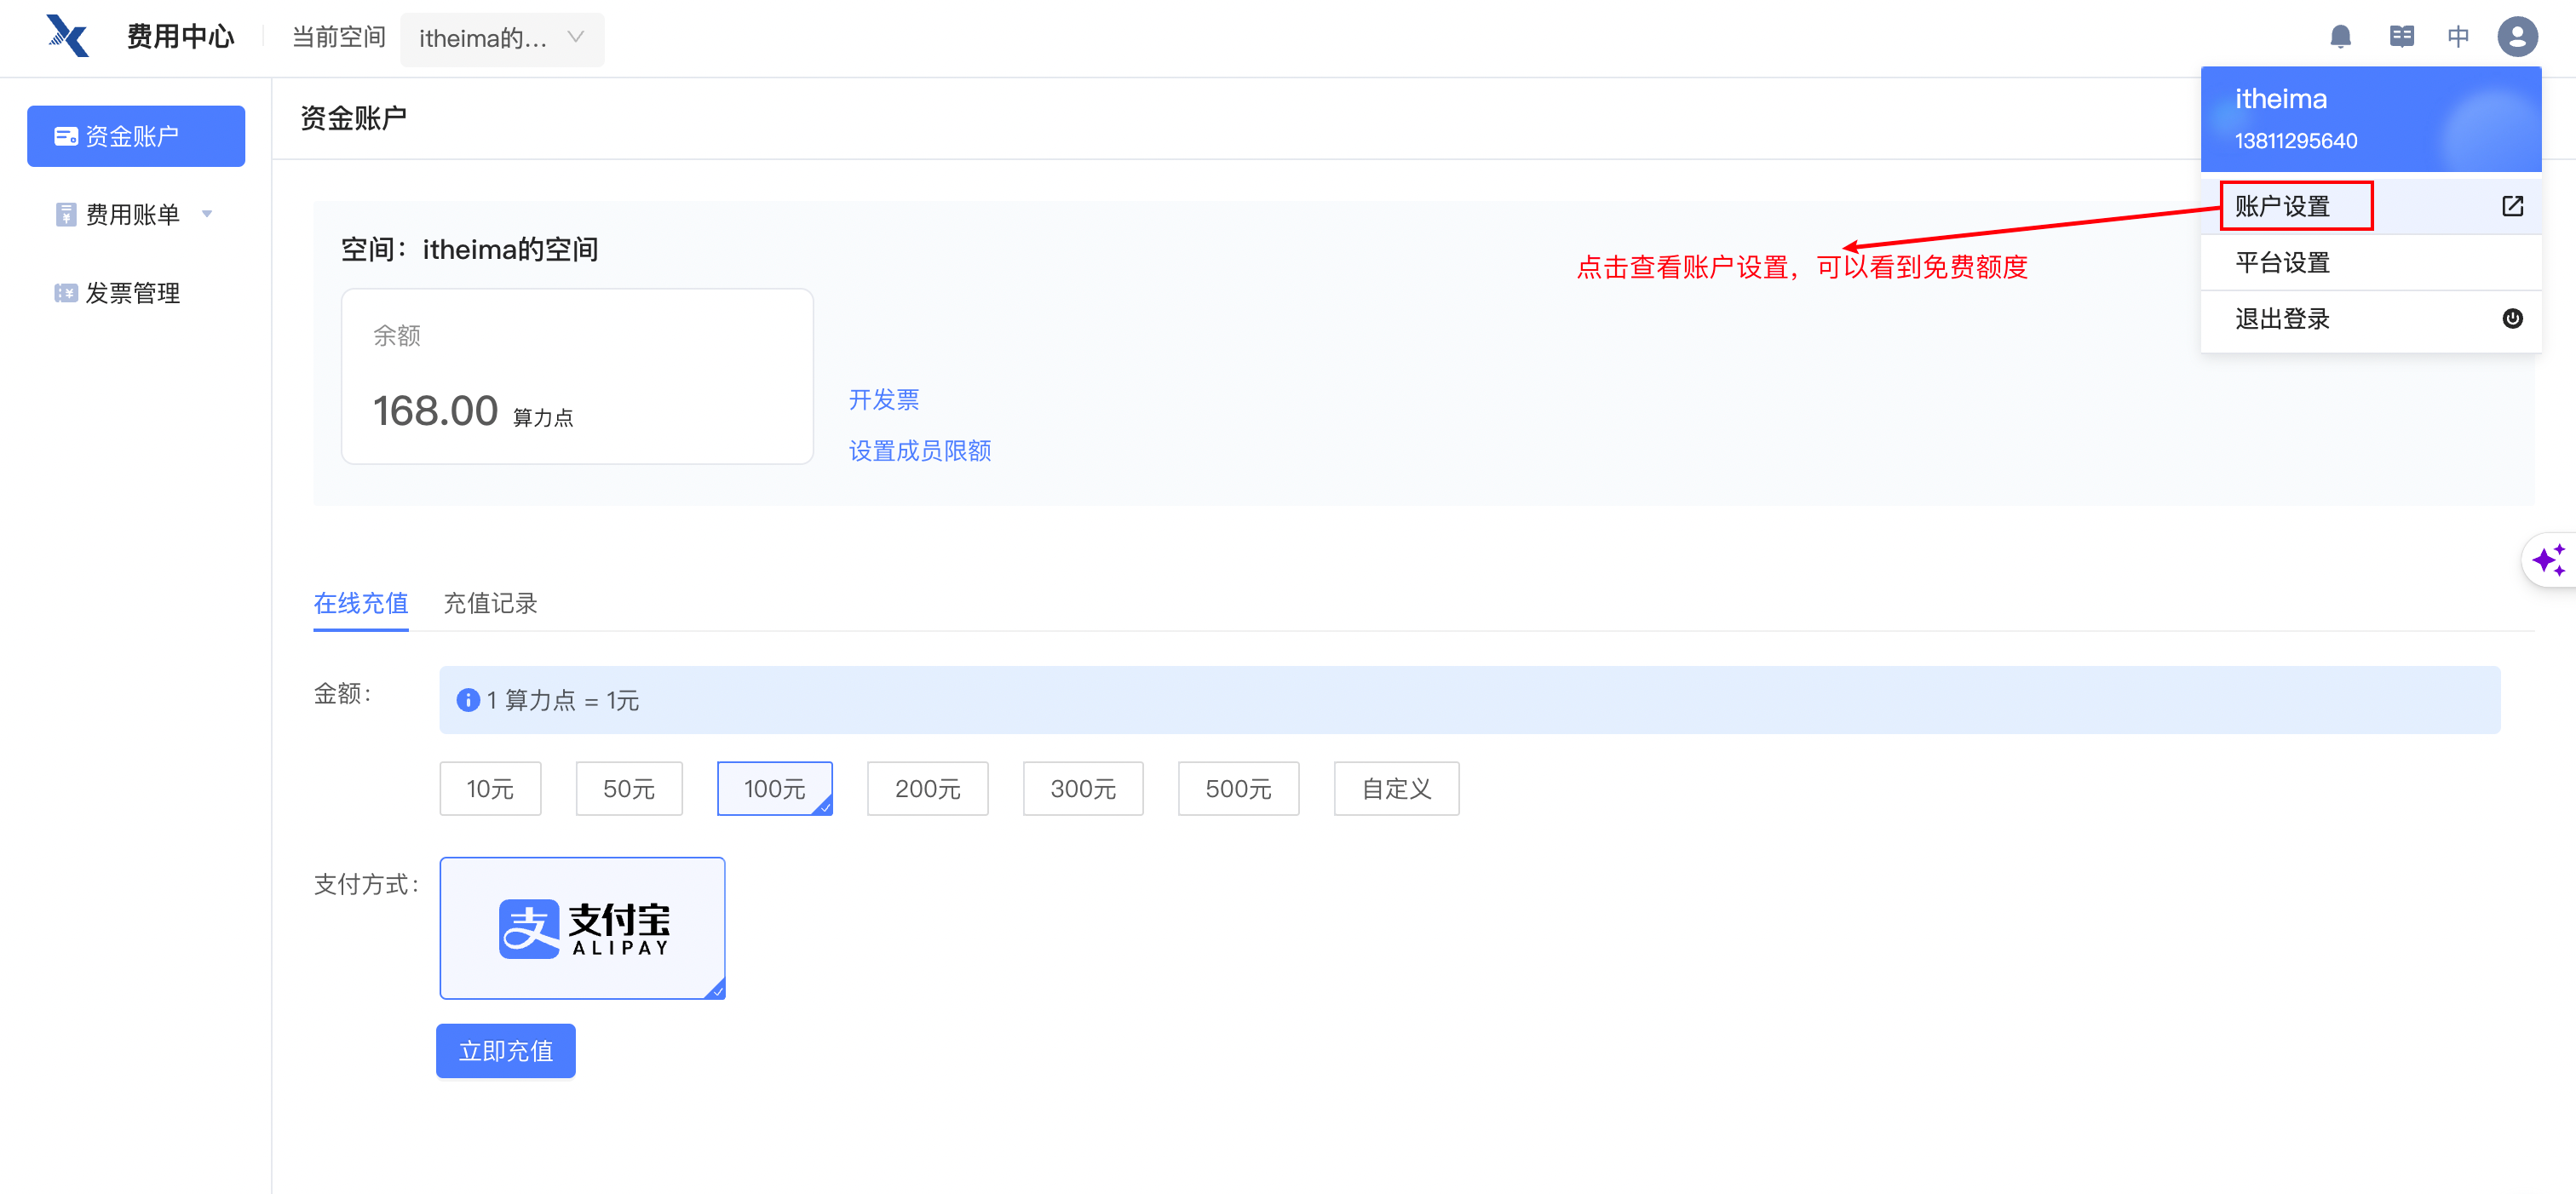Select the 10元 recharge amount
This screenshot has width=2576, height=1194.
pos(490,789)
